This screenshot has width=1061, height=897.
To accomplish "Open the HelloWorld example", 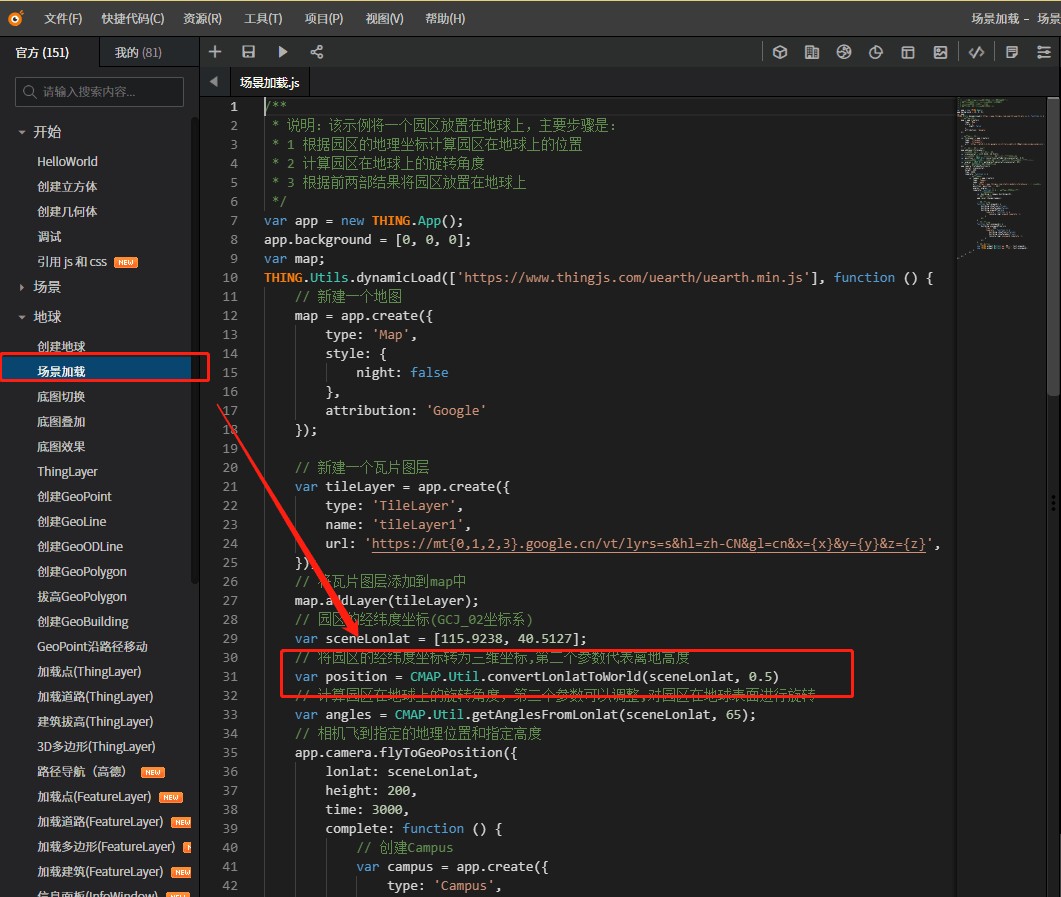I will point(68,161).
